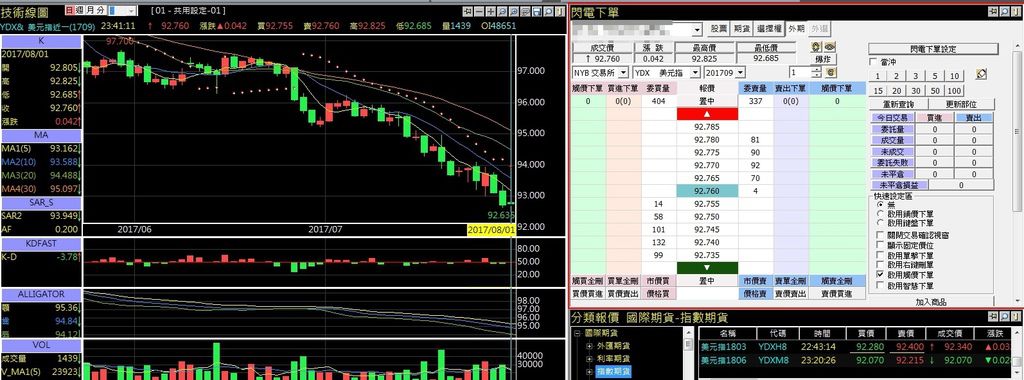Click the coin icon next to quantity box
1024x380 pixels.
pyautogui.click(x=832, y=72)
